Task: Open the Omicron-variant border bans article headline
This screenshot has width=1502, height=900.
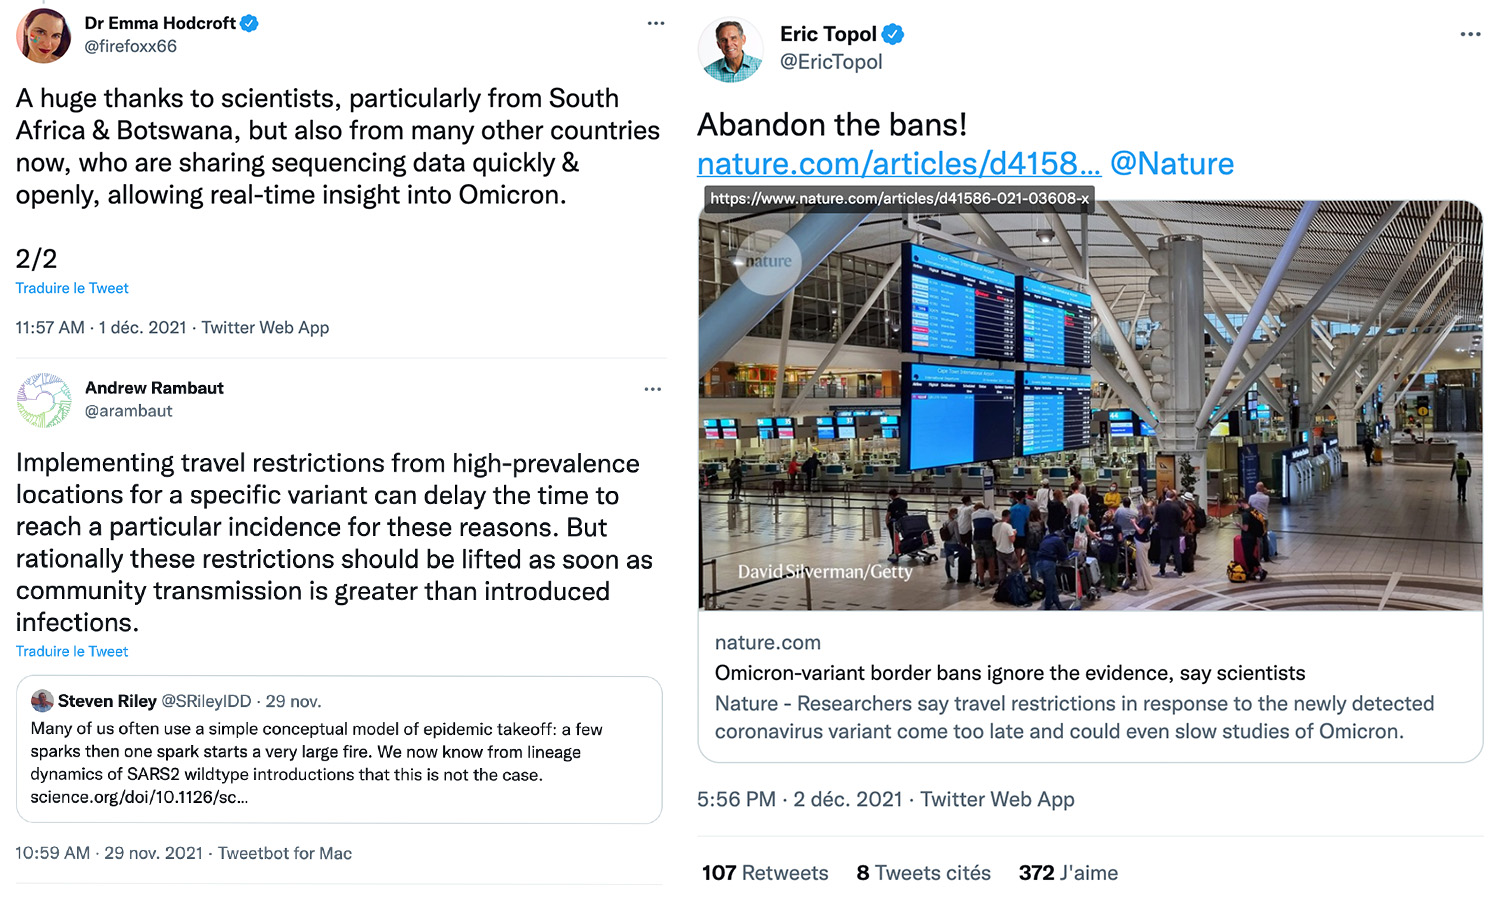Action: click(x=1010, y=673)
